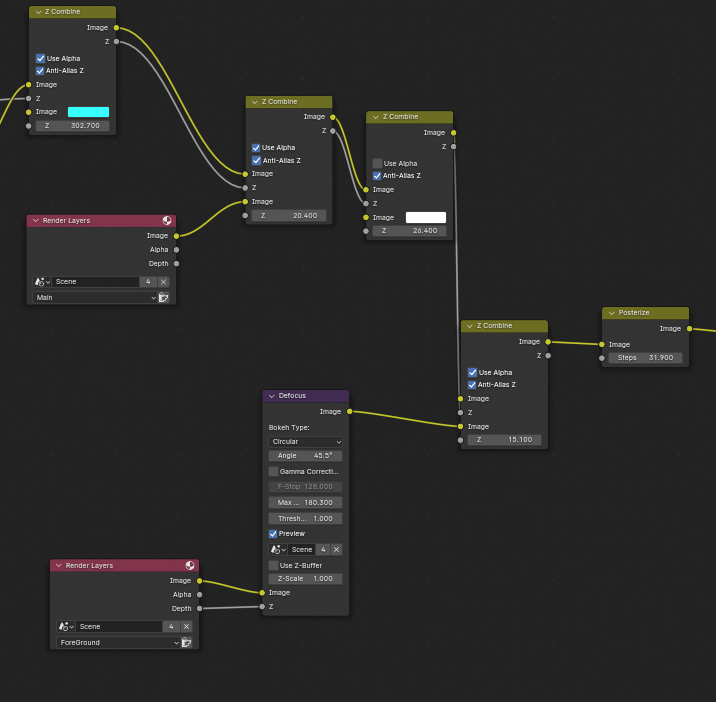Toggle the preview icon on Main Render Layers header

(x=167, y=221)
